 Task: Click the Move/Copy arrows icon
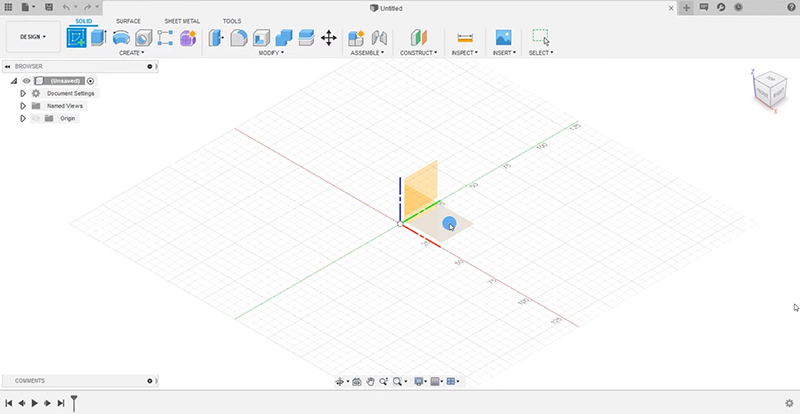pyautogui.click(x=328, y=38)
